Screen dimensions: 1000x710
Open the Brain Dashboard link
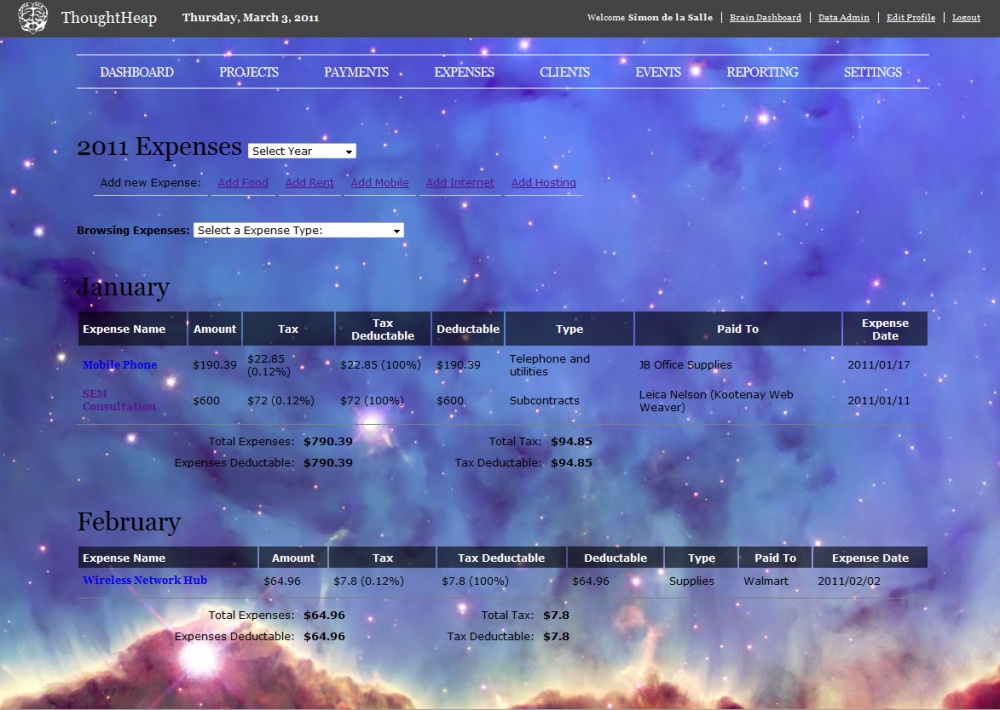pos(765,18)
